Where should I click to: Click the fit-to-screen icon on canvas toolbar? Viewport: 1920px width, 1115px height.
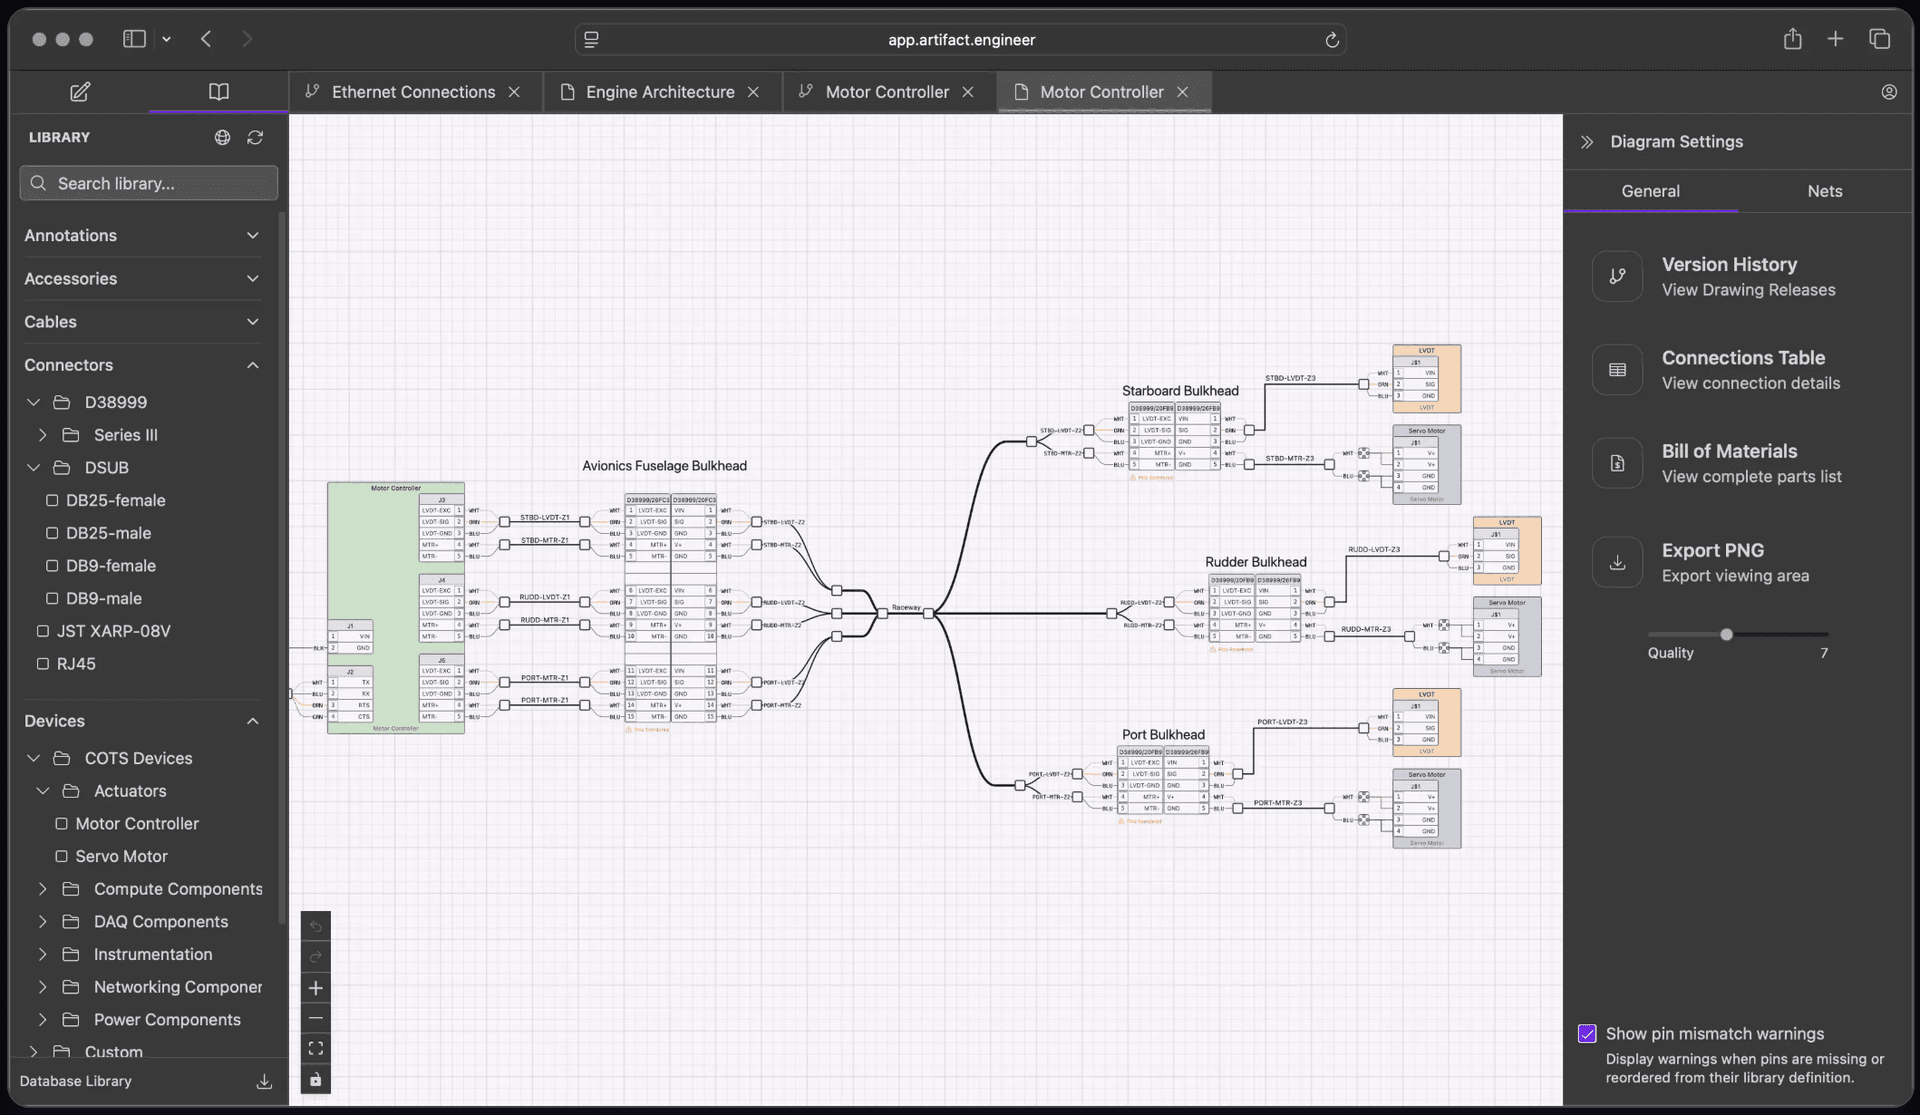(315, 1049)
